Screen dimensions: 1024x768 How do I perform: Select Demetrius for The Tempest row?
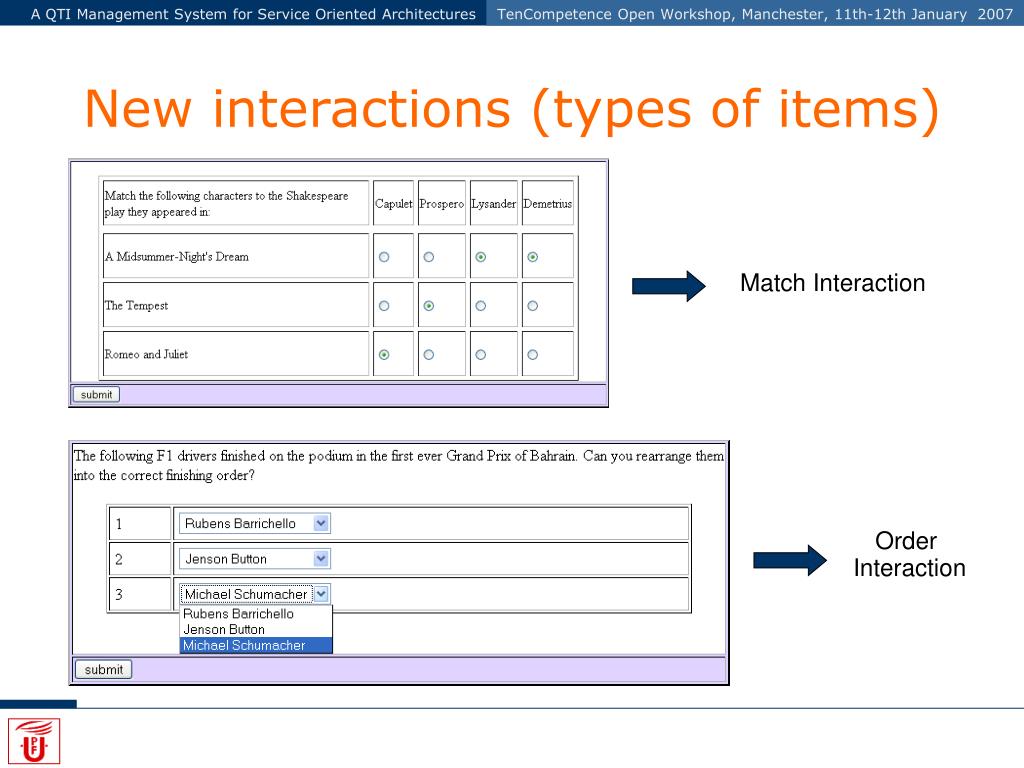(533, 306)
